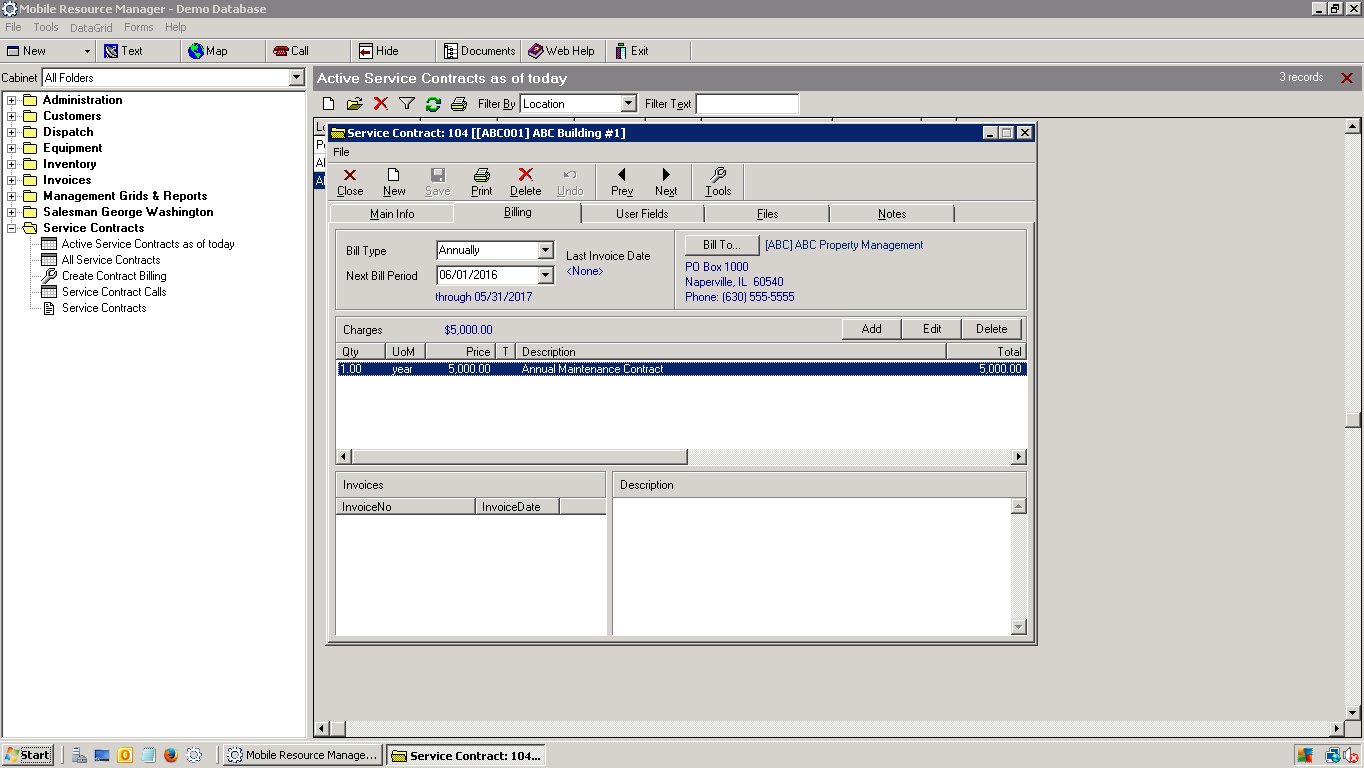Open Firefox from taskbar quick launch

click(x=170, y=755)
